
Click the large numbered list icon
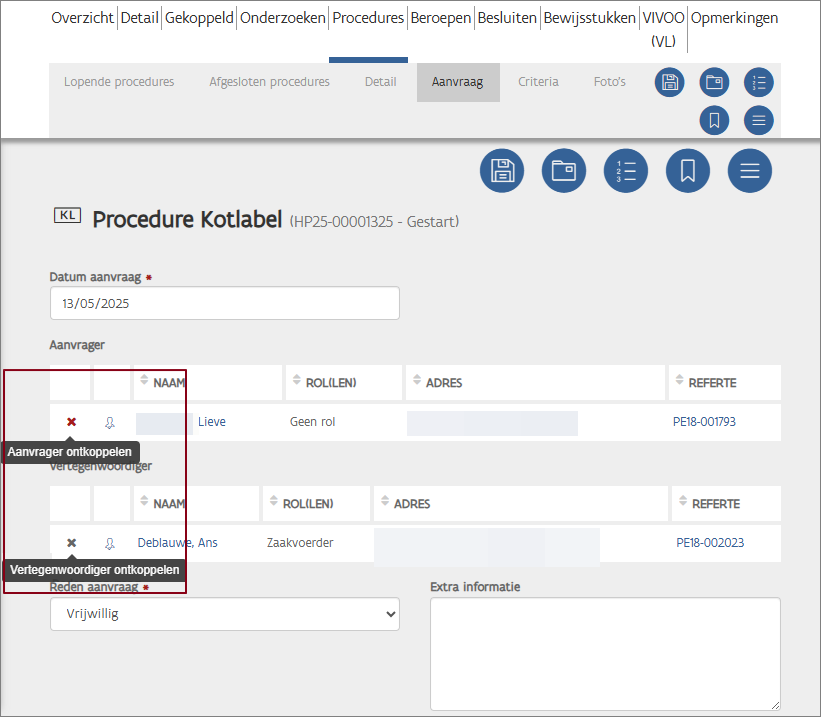(x=626, y=170)
